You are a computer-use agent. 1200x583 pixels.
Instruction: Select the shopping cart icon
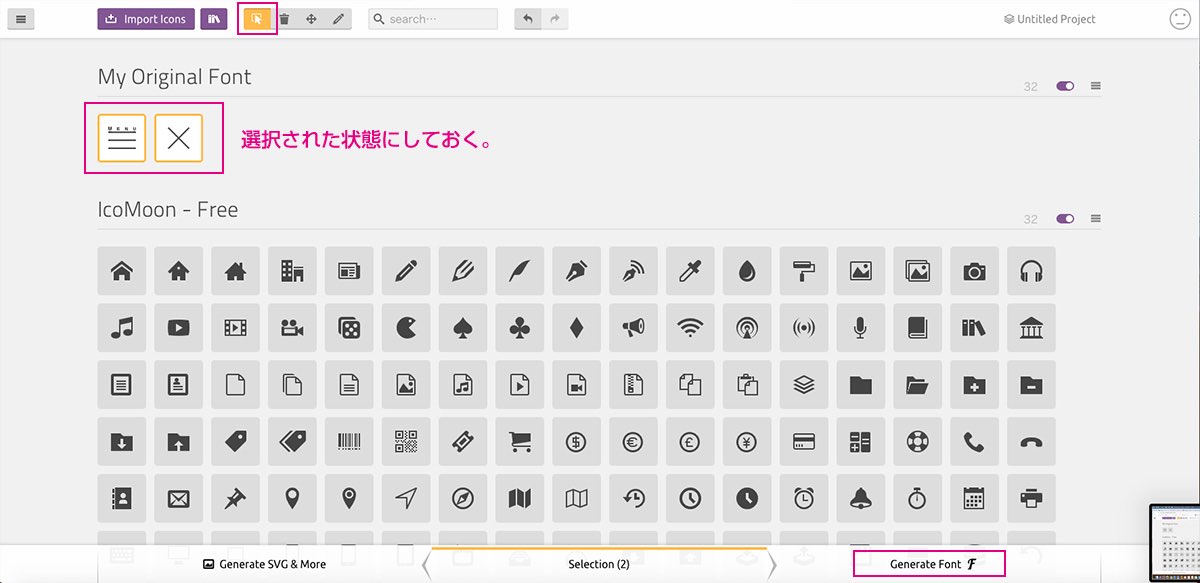pos(520,441)
